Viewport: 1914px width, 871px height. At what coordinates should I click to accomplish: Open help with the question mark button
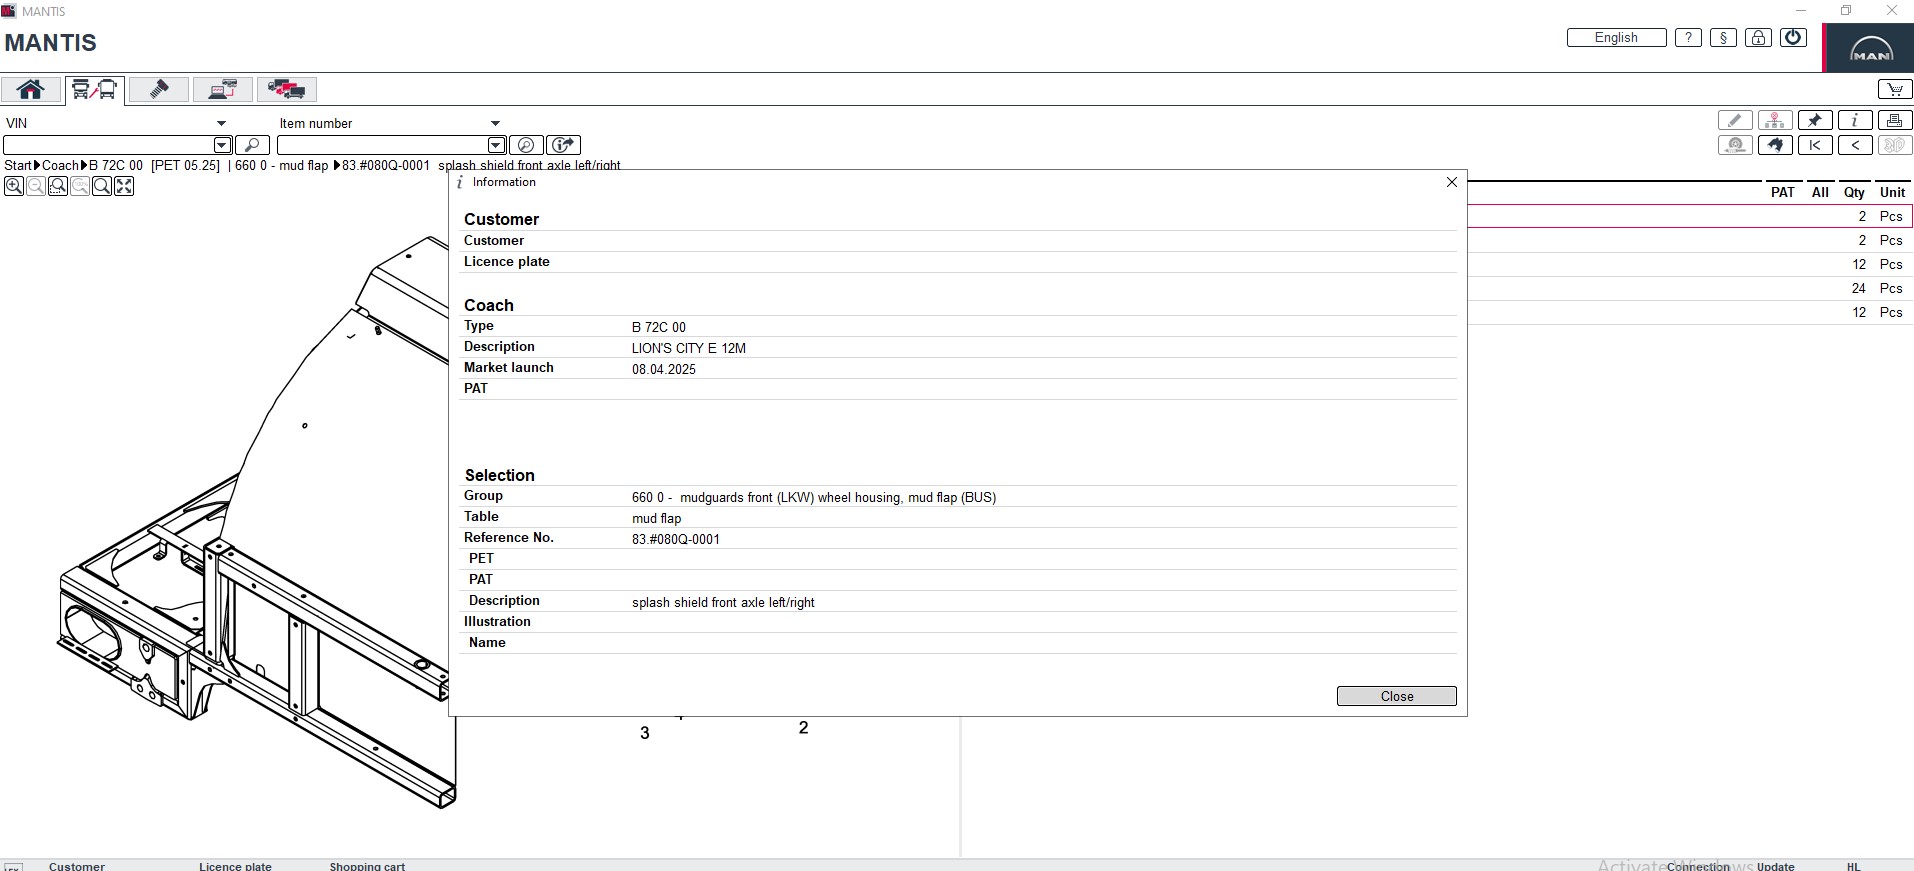(1688, 38)
